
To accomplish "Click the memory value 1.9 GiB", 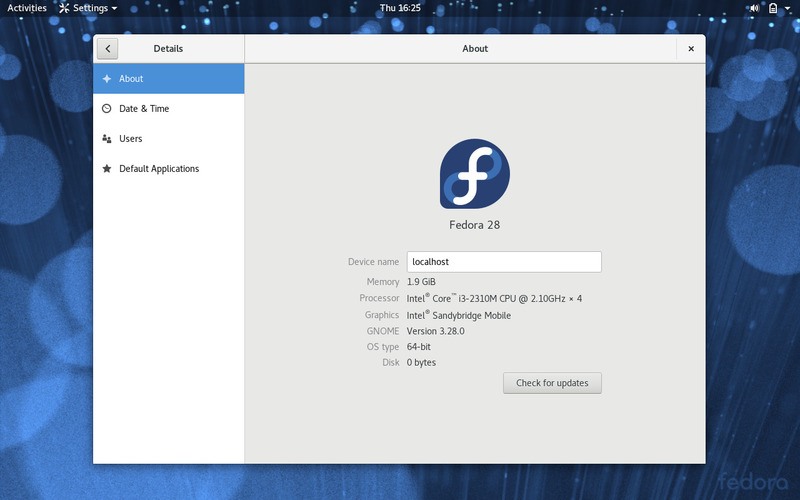I will pos(421,282).
